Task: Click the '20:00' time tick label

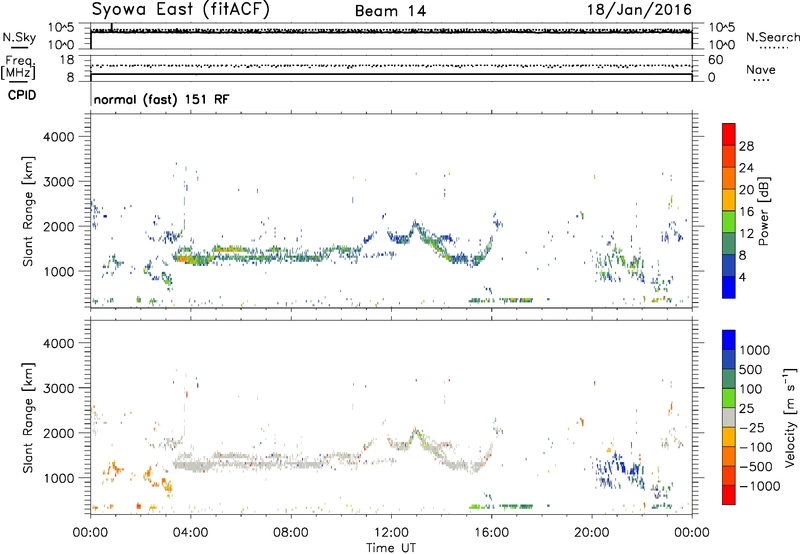Action: (591, 533)
